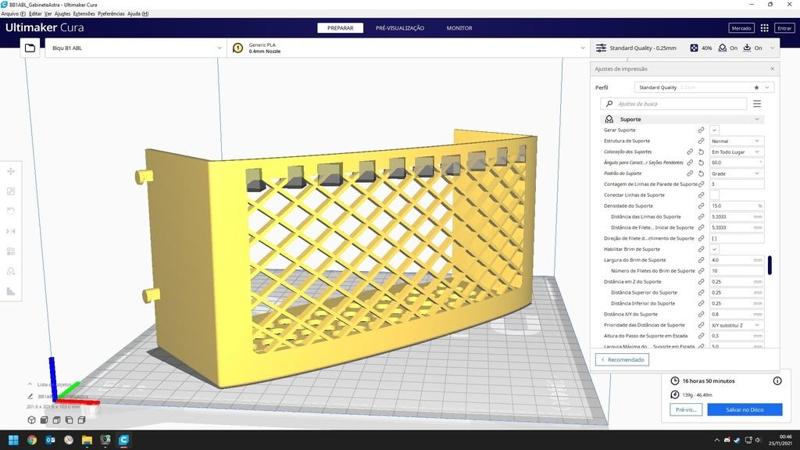Open the Estrutura de Suporte dropdown
This screenshot has height=450, width=800.
[736, 141]
